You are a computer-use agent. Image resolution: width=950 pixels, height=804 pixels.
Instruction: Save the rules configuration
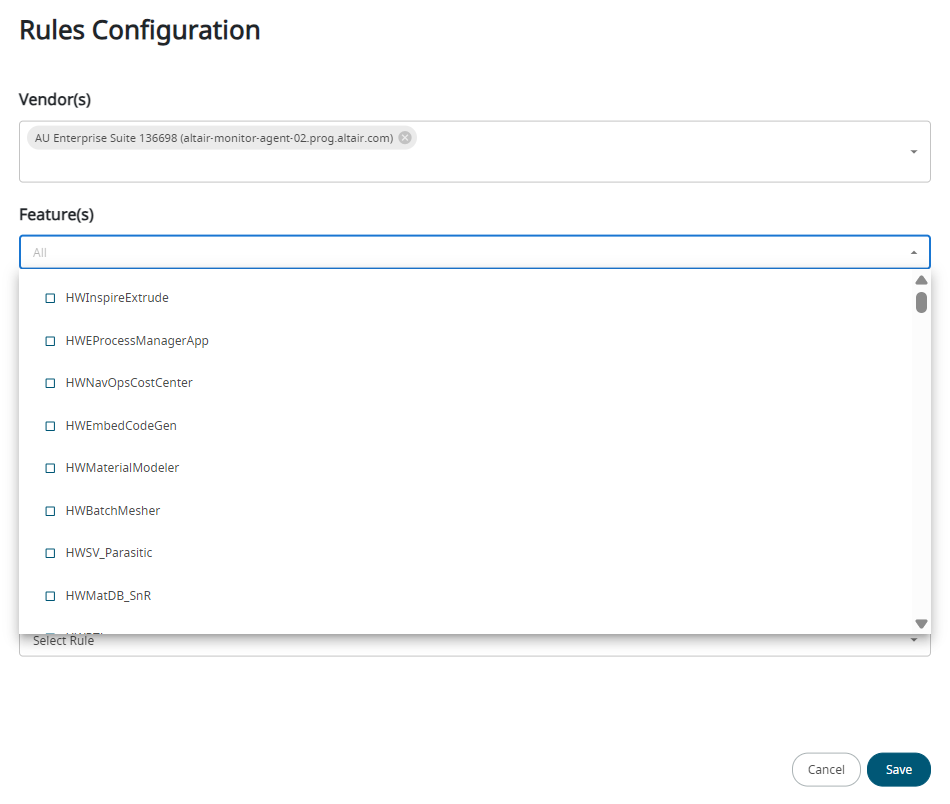tap(898, 770)
